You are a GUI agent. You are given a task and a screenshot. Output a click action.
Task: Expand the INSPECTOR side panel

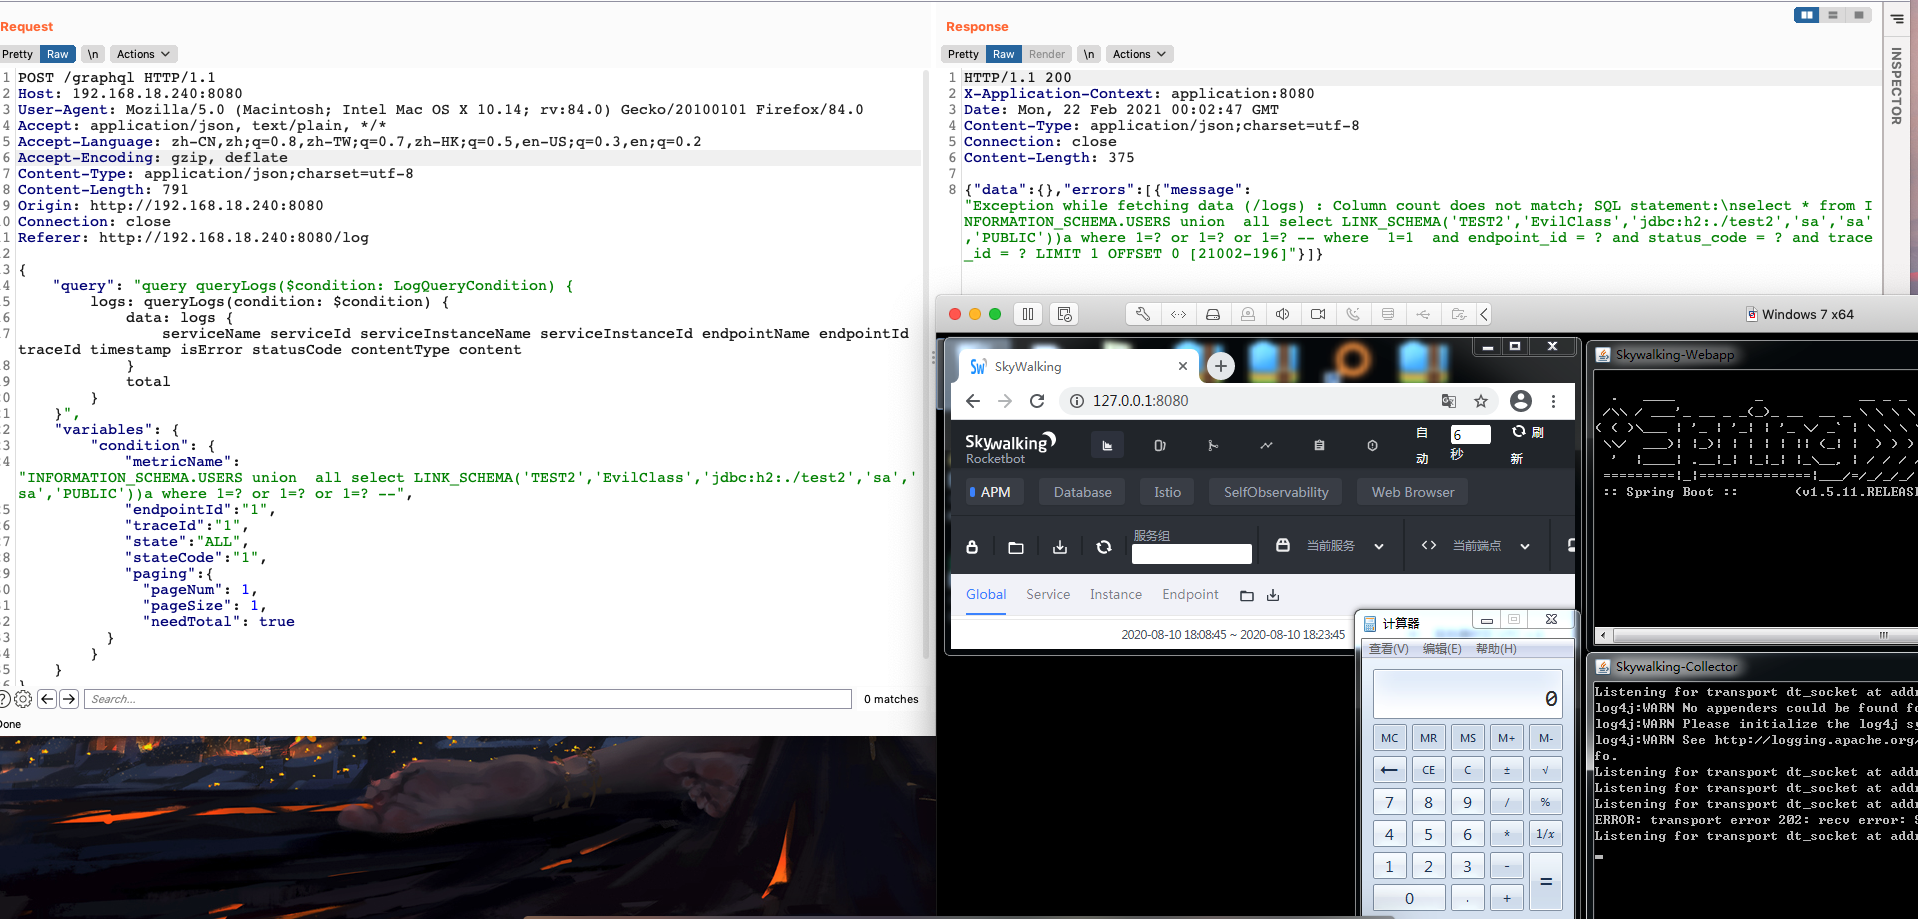point(1895,85)
